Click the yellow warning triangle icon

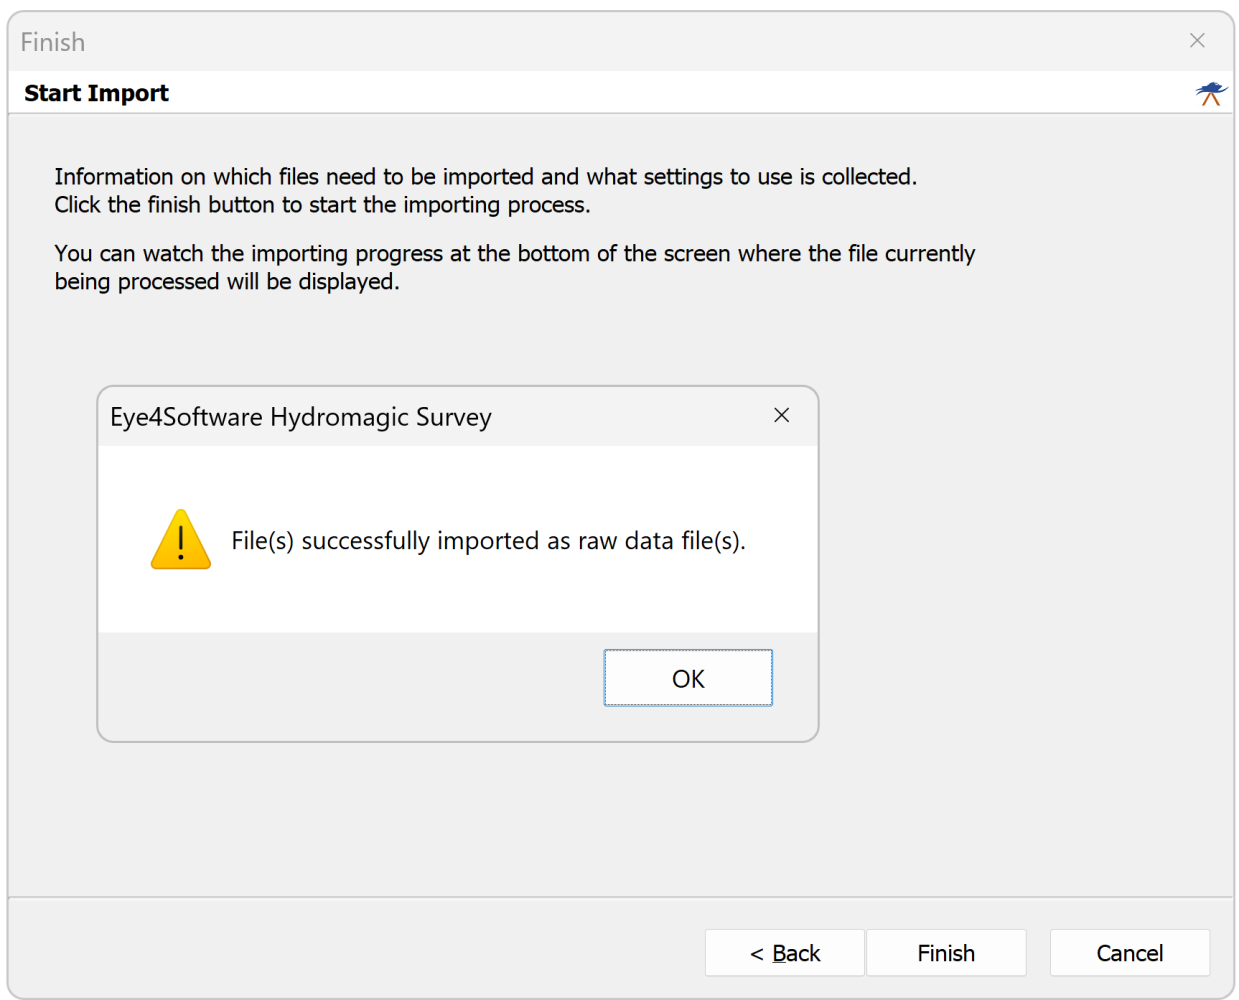tap(181, 540)
